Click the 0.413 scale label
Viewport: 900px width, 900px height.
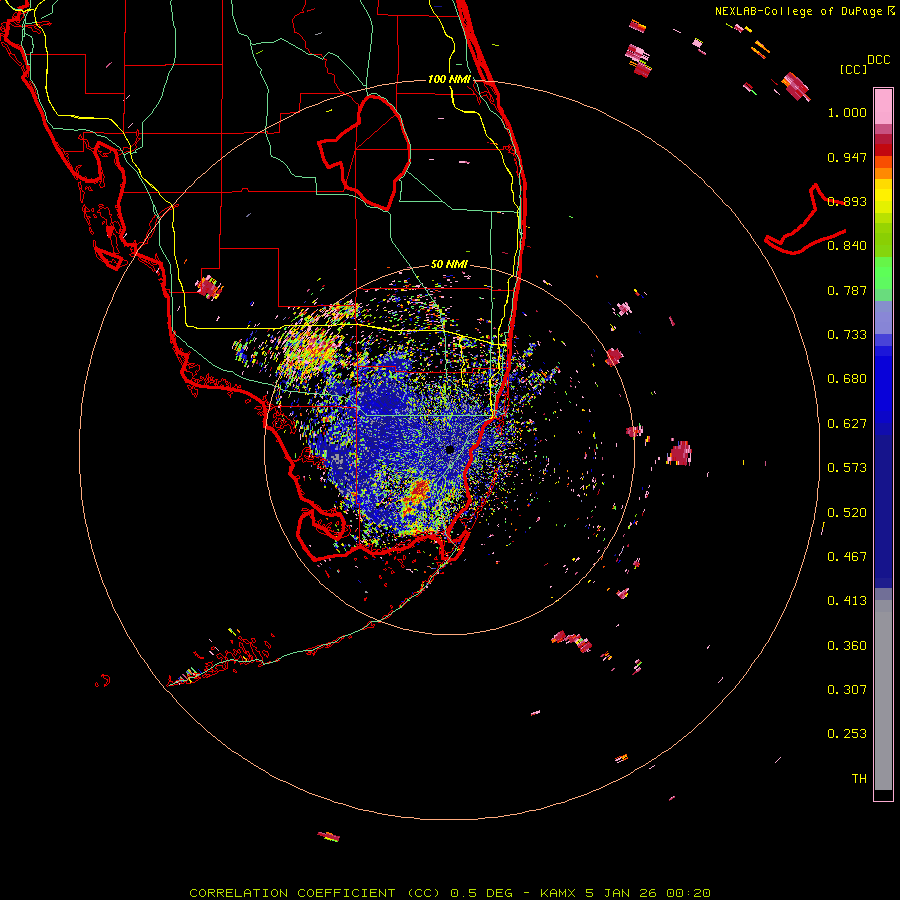(x=847, y=601)
